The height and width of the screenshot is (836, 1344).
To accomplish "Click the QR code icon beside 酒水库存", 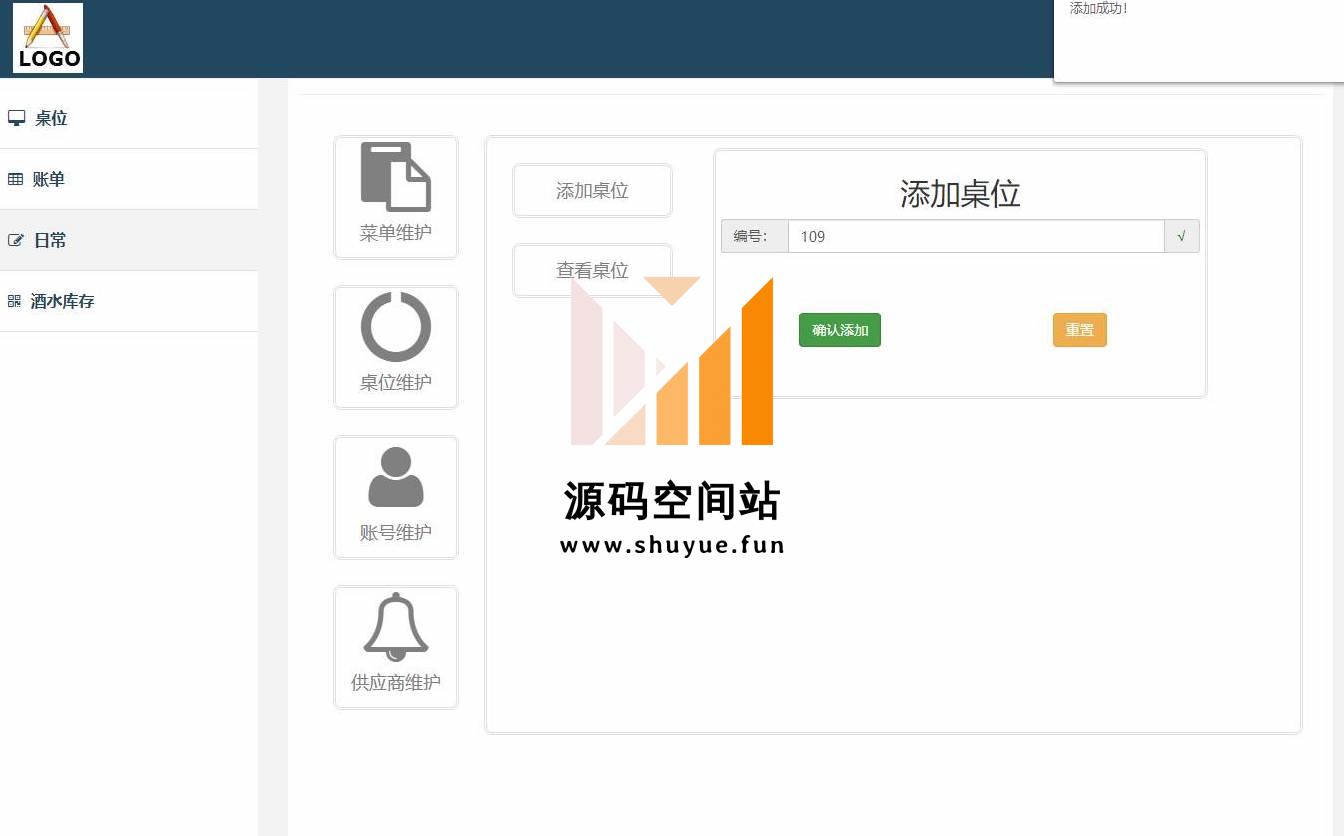I will tap(14, 301).
